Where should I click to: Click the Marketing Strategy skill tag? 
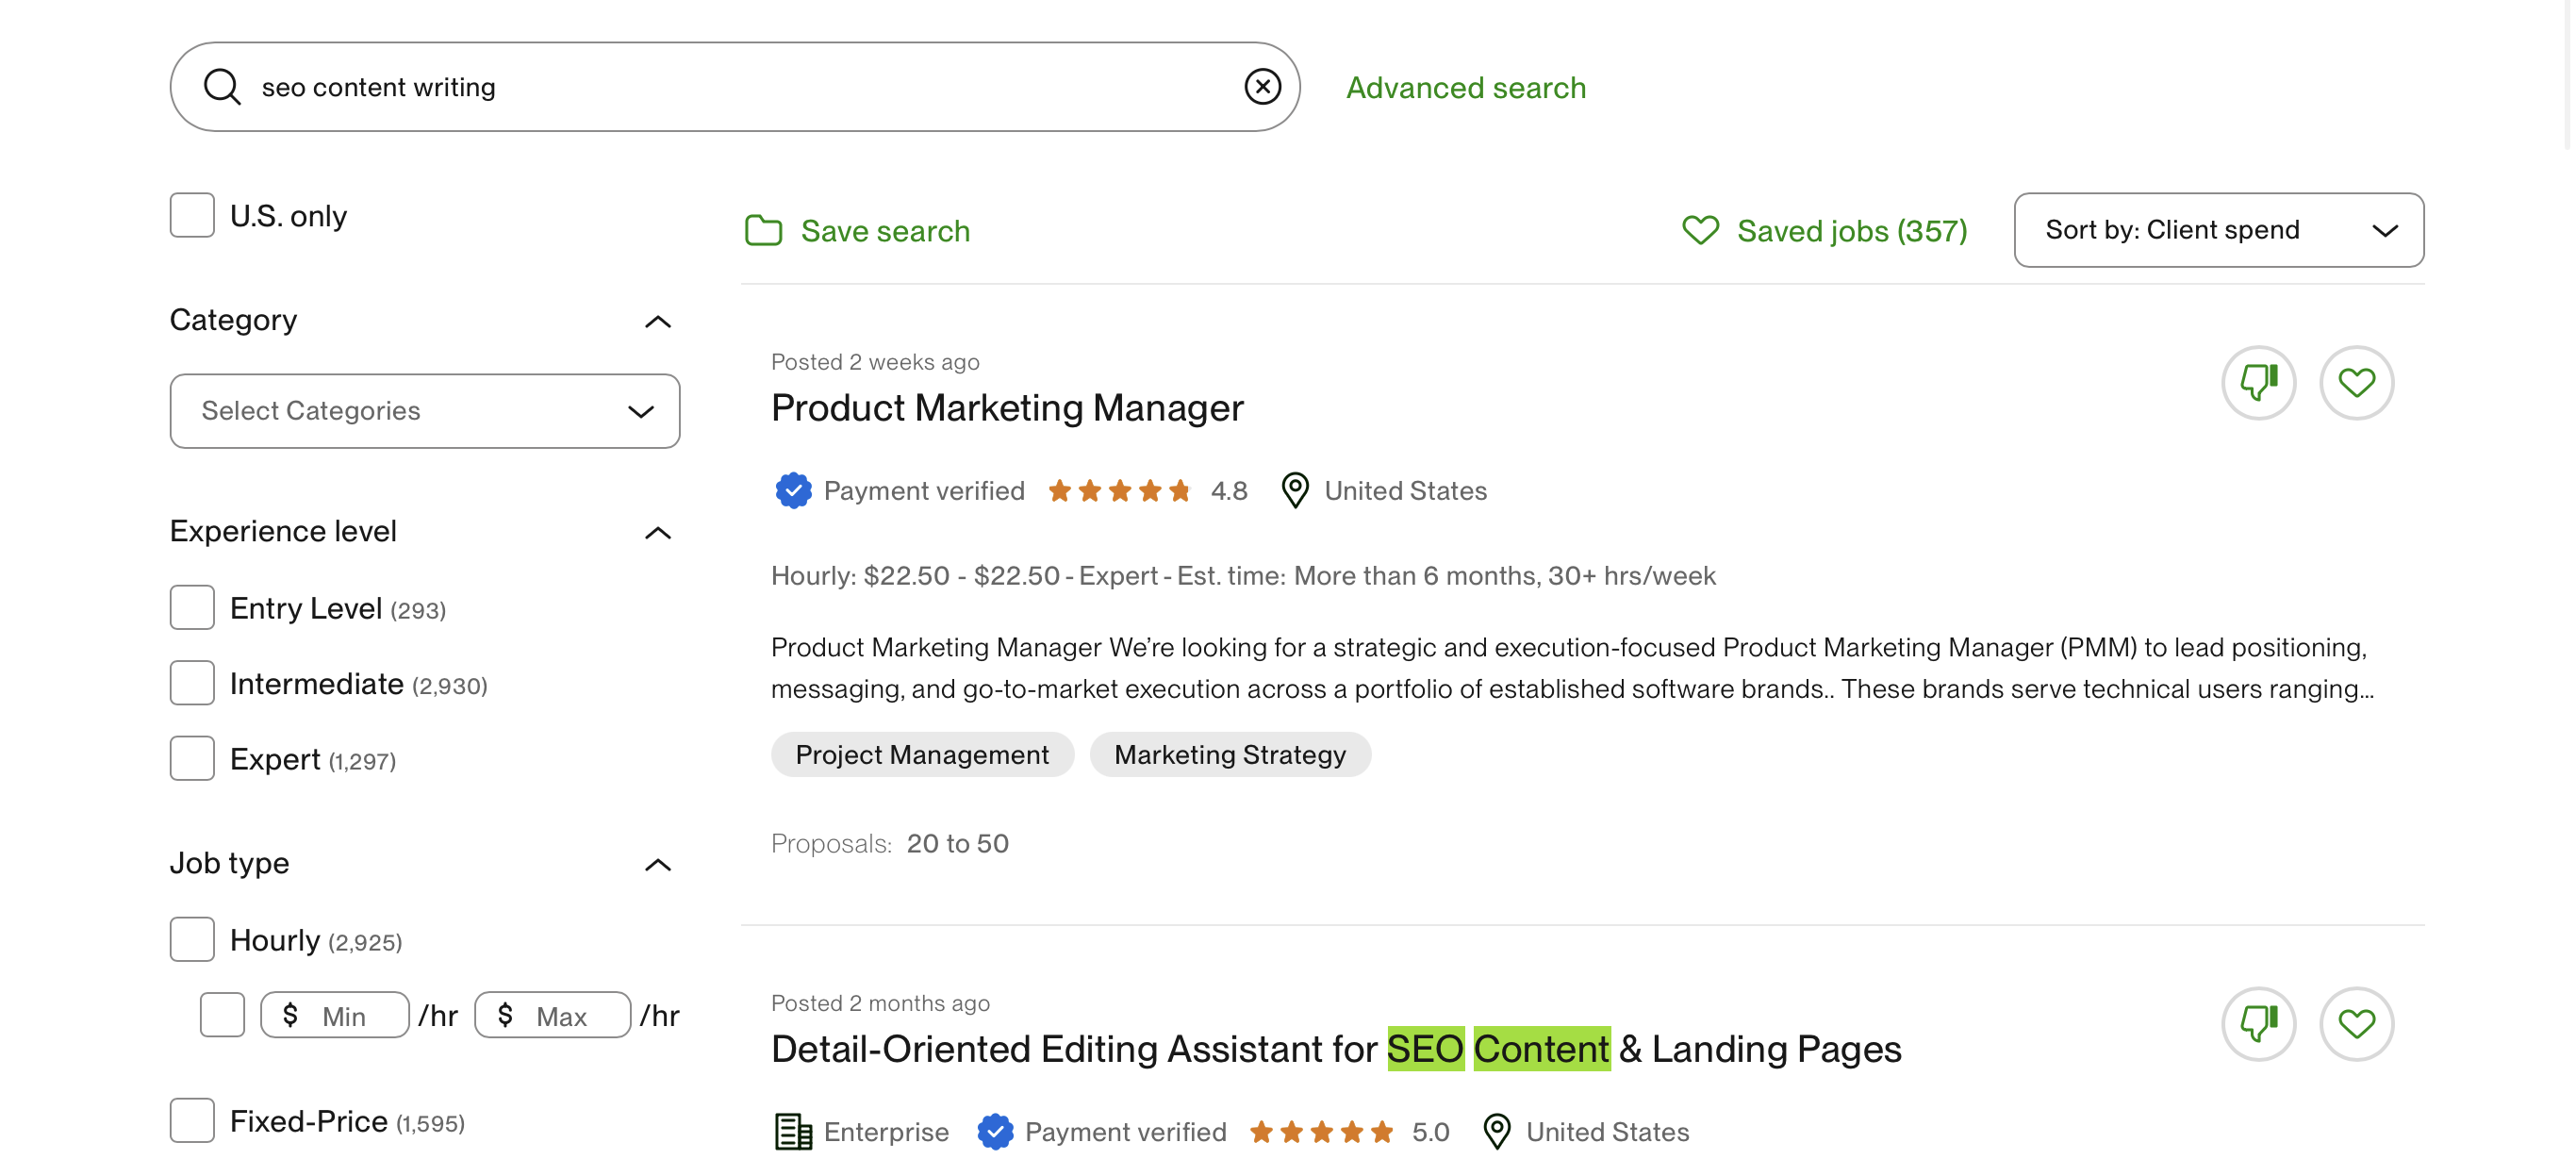(1230, 755)
